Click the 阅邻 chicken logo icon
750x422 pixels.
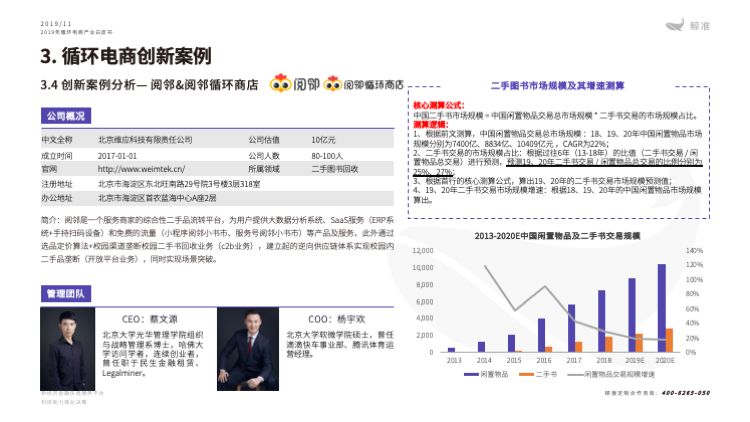click(280, 84)
